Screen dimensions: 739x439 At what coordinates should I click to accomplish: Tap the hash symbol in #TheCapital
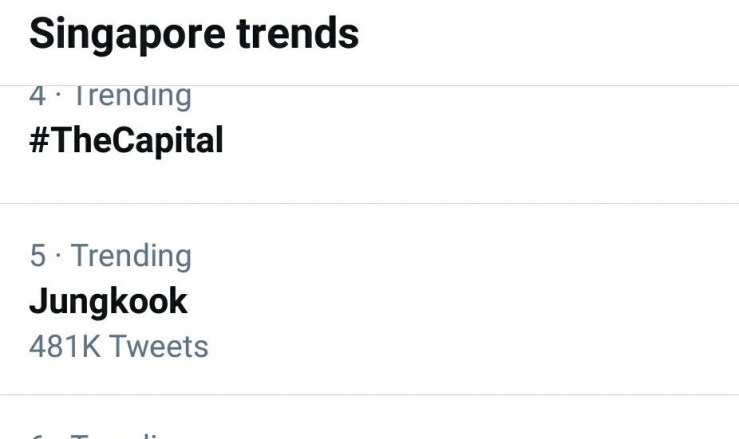click(x=39, y=140)
